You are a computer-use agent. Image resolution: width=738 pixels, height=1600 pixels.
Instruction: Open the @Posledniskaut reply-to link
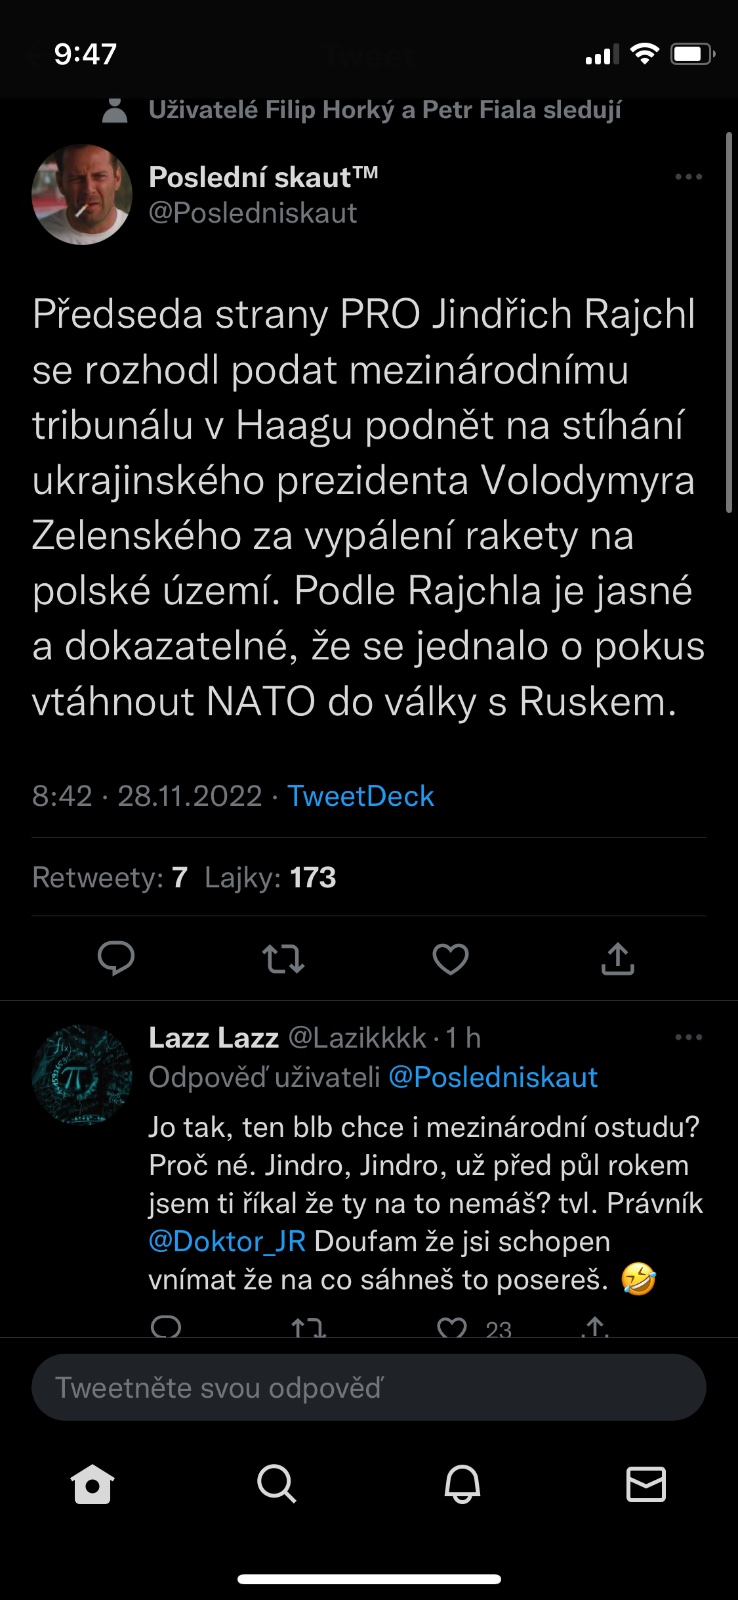click(493, 1077)
